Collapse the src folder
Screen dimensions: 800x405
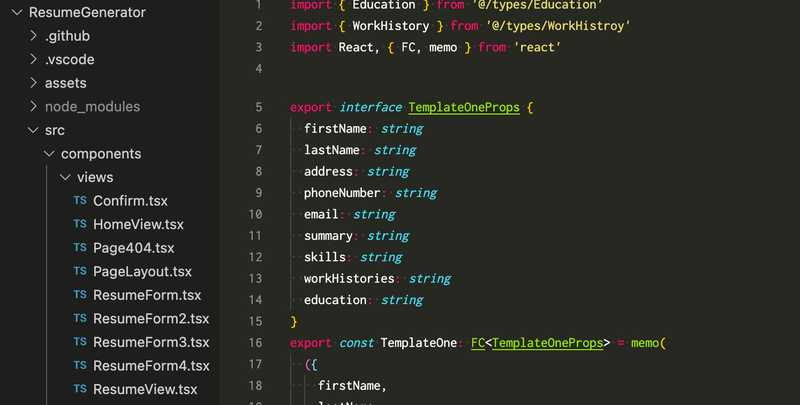(x=33, y=130)
